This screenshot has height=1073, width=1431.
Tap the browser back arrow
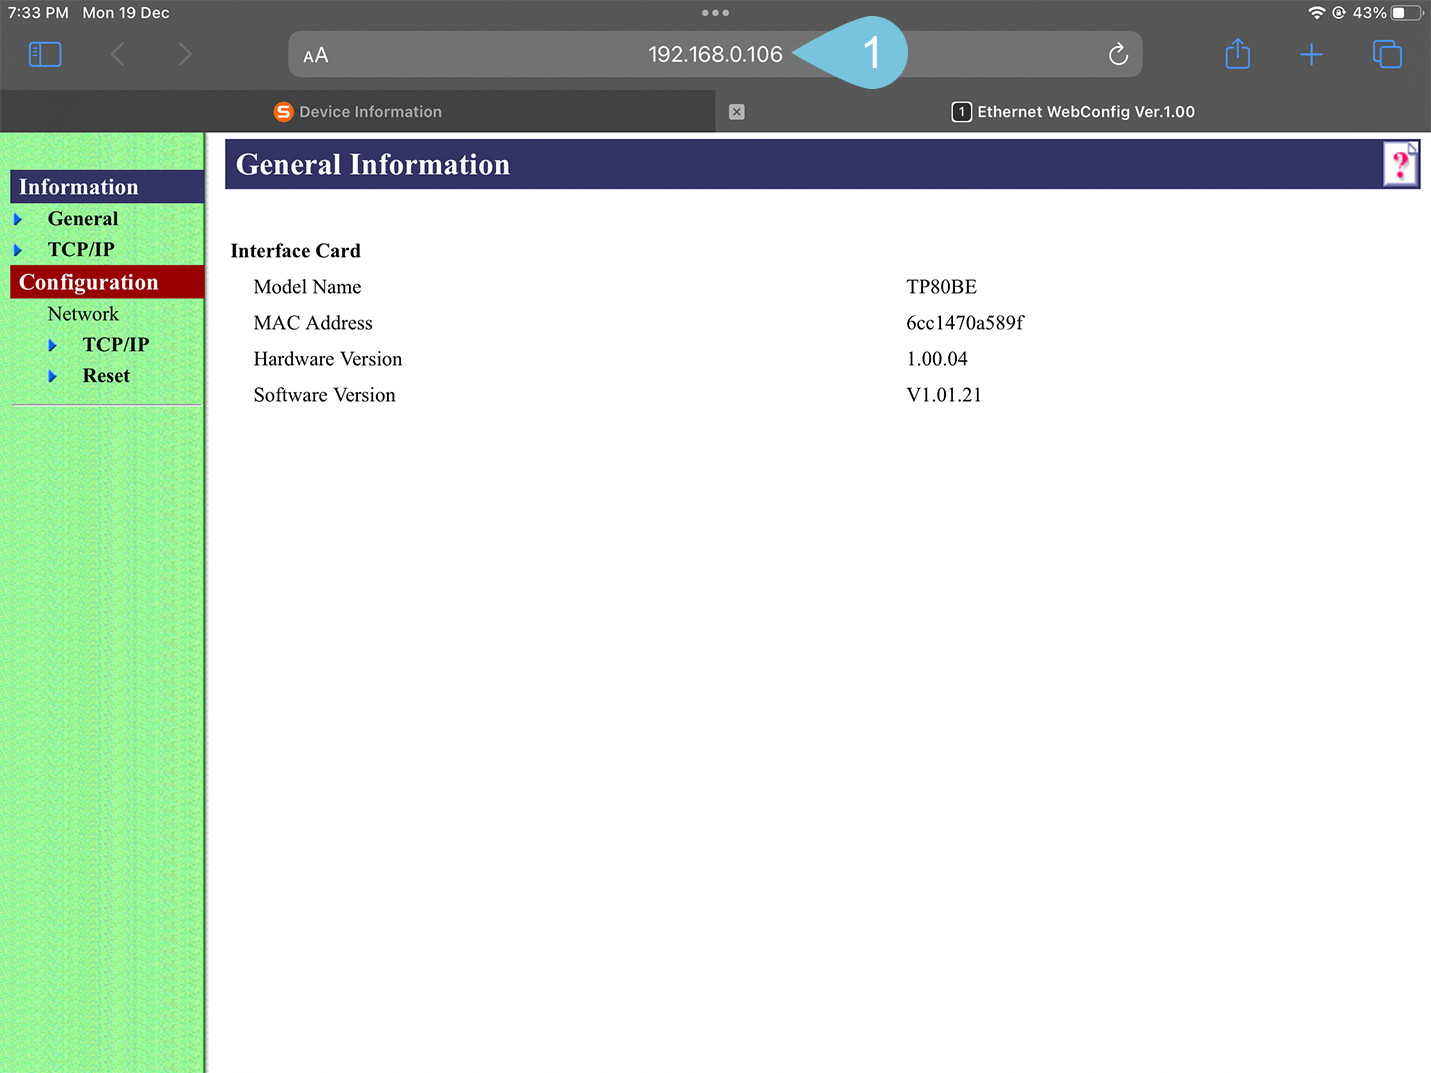pos(118,54)
